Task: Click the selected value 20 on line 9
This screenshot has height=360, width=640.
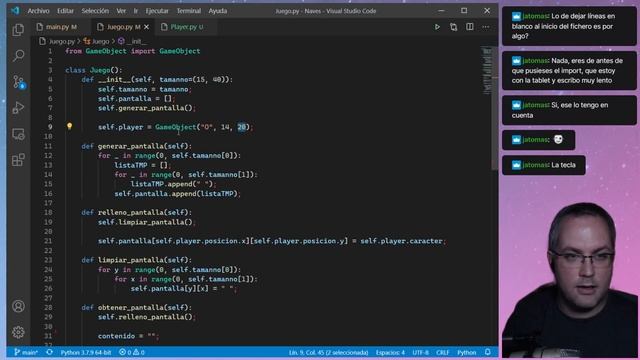Action: [x=242, y=127]
